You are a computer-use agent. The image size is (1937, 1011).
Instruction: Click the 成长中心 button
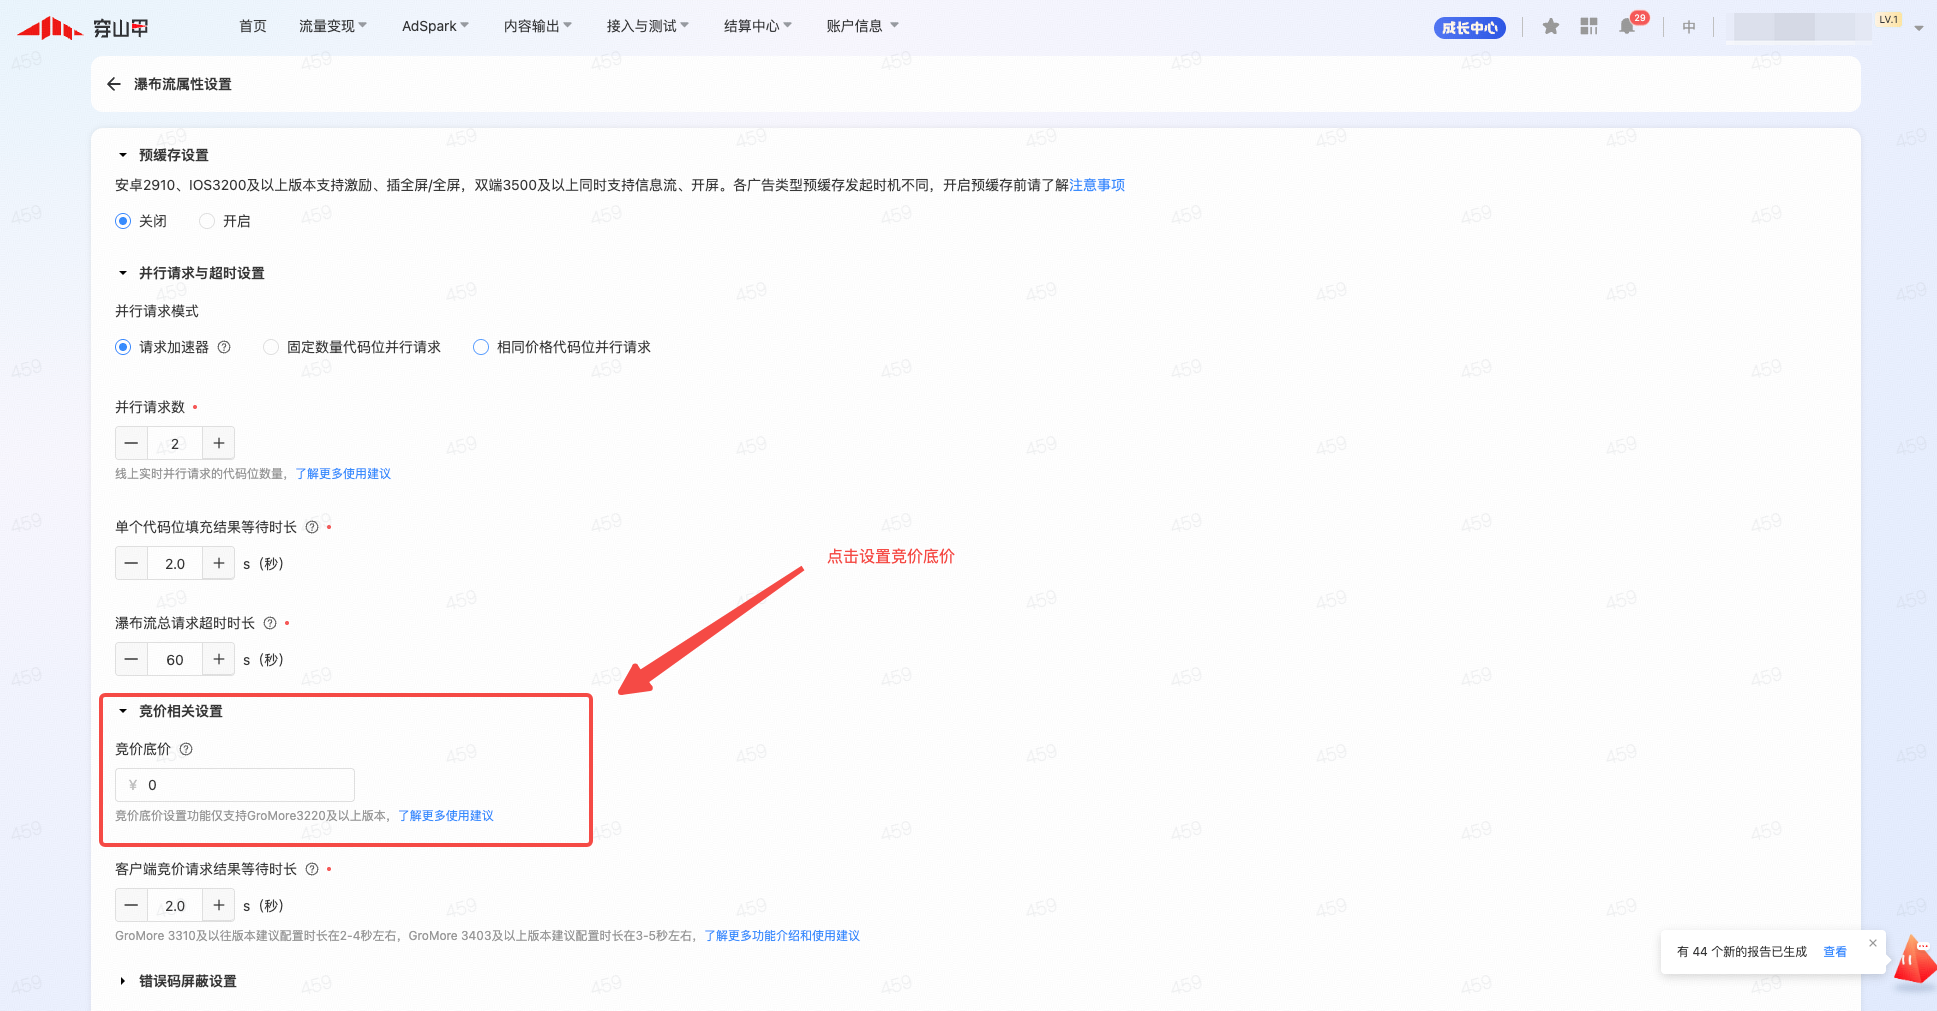coord(1469,28)
